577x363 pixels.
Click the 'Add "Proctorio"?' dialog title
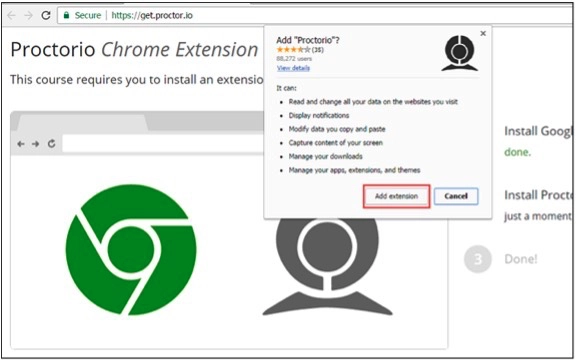308,40
